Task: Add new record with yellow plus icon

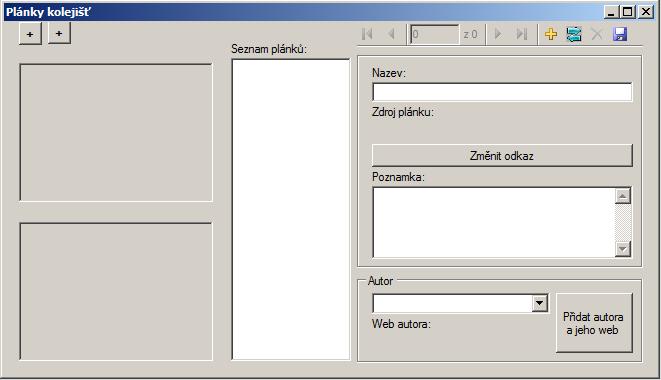Action: pos(551,34)
